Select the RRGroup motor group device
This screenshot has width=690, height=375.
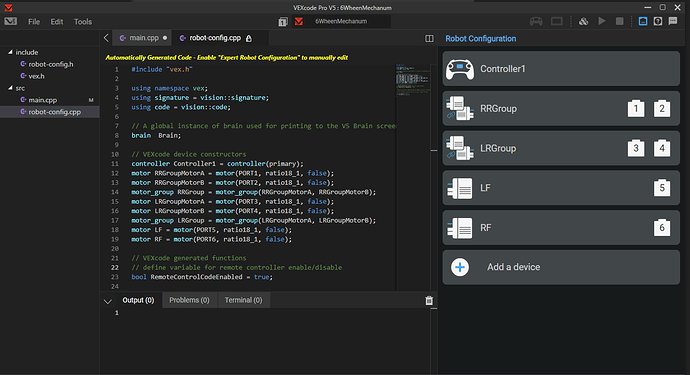point(561,109)
